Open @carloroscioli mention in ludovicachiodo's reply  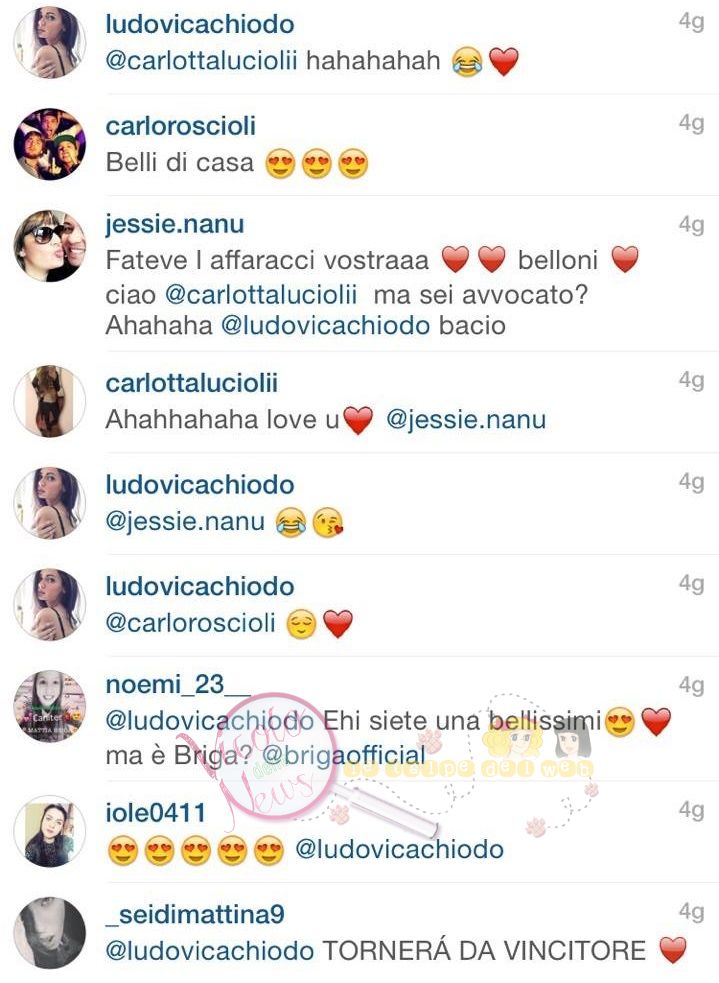tap(191, 623)
